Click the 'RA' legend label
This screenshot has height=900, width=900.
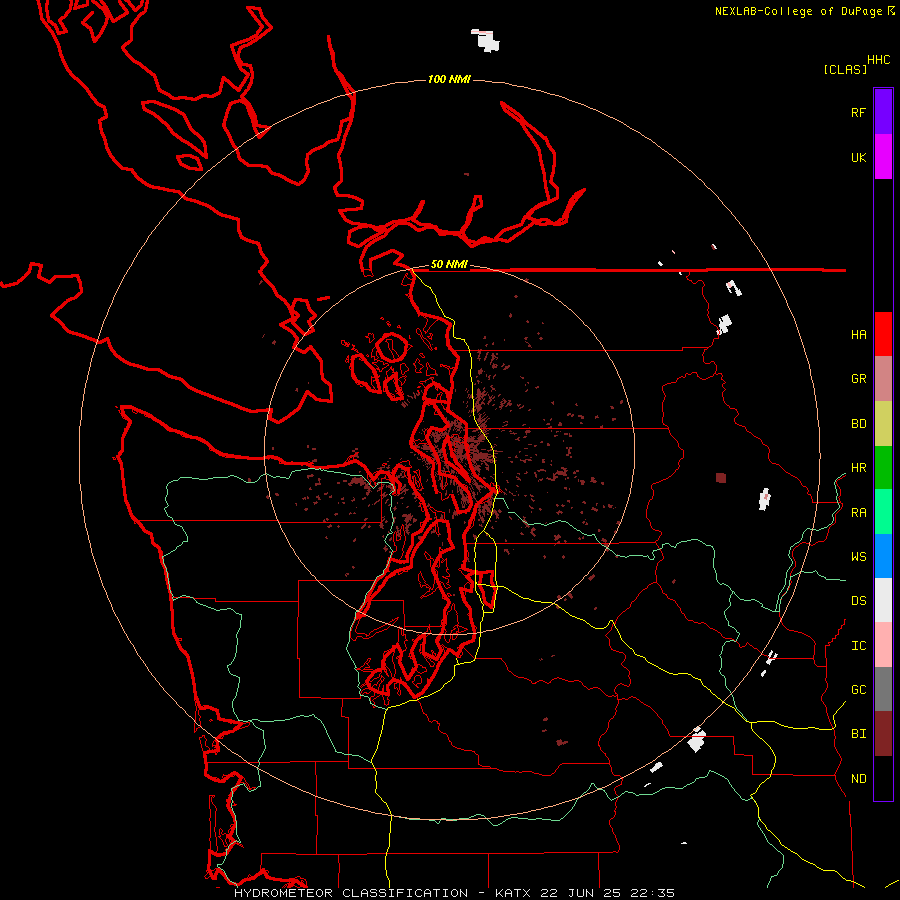[858, 513]
